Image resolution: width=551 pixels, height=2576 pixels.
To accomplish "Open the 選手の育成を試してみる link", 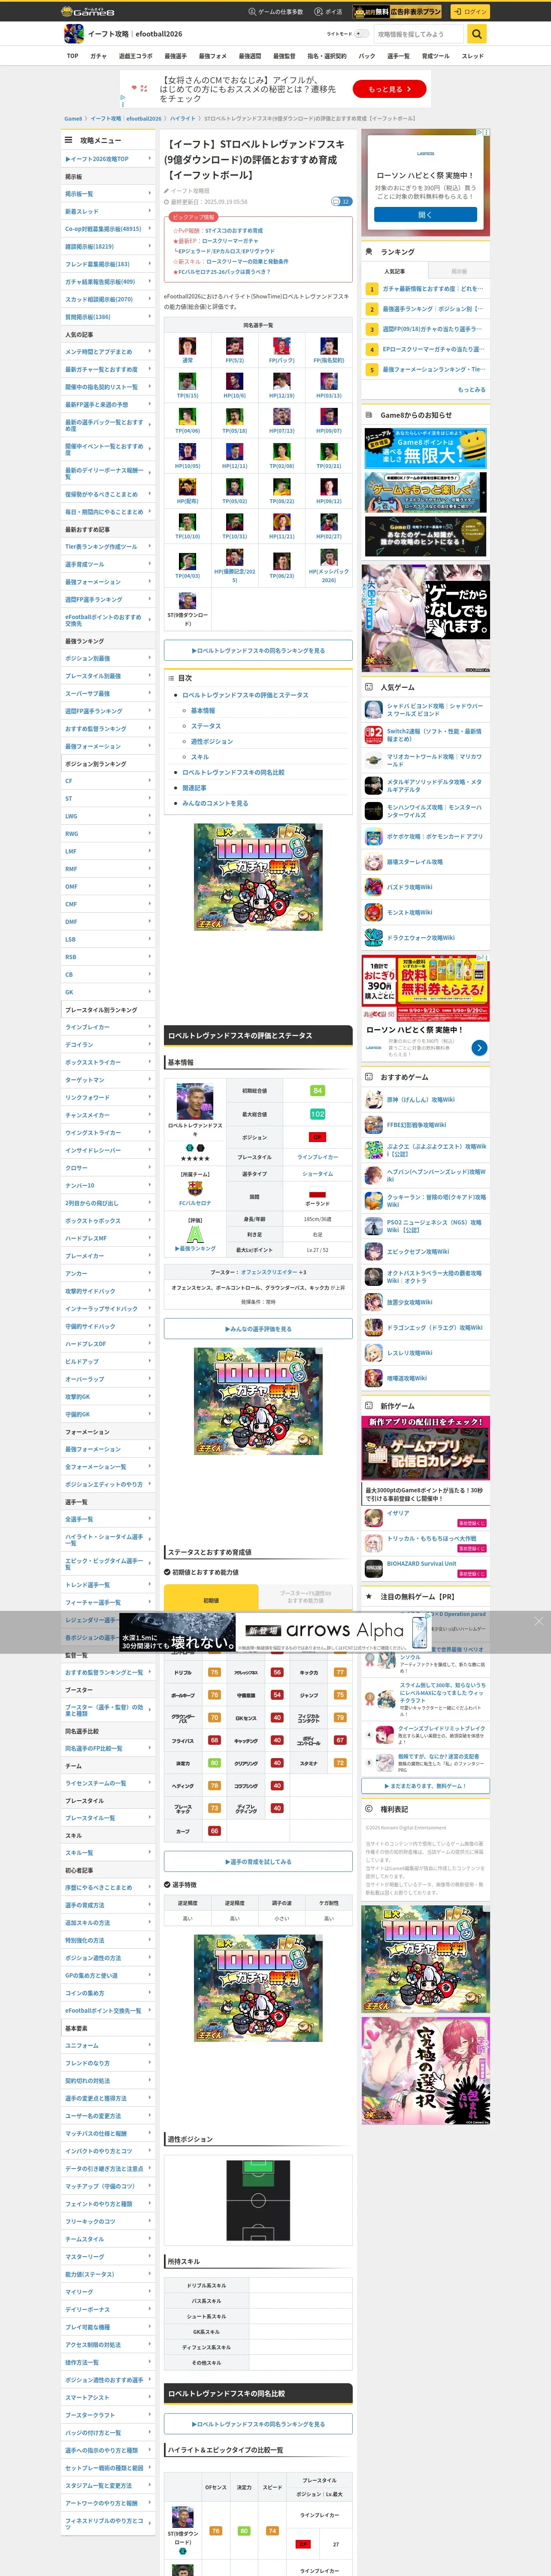I will pyautogui.click(x=258, y=1861).
